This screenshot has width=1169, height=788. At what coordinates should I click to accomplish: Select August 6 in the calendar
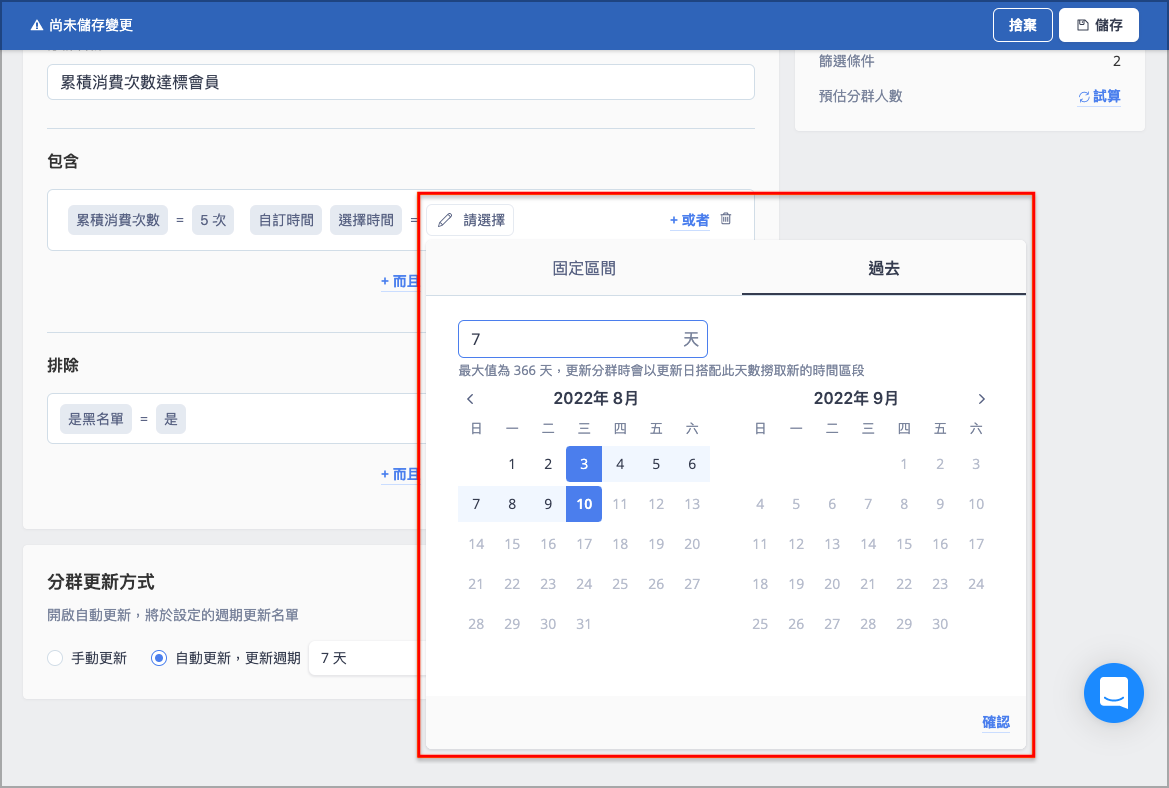[x=692, y=464]
